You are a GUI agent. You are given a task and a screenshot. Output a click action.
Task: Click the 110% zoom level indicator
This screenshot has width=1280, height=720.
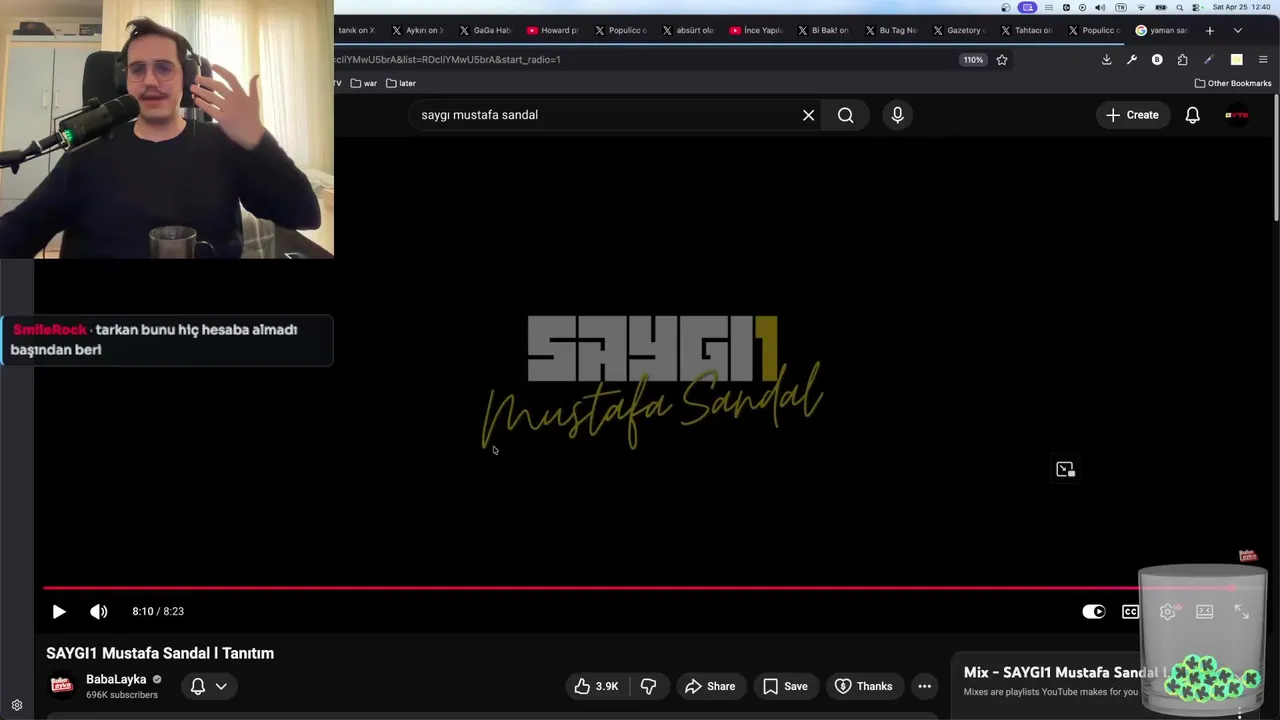[973, 60]
